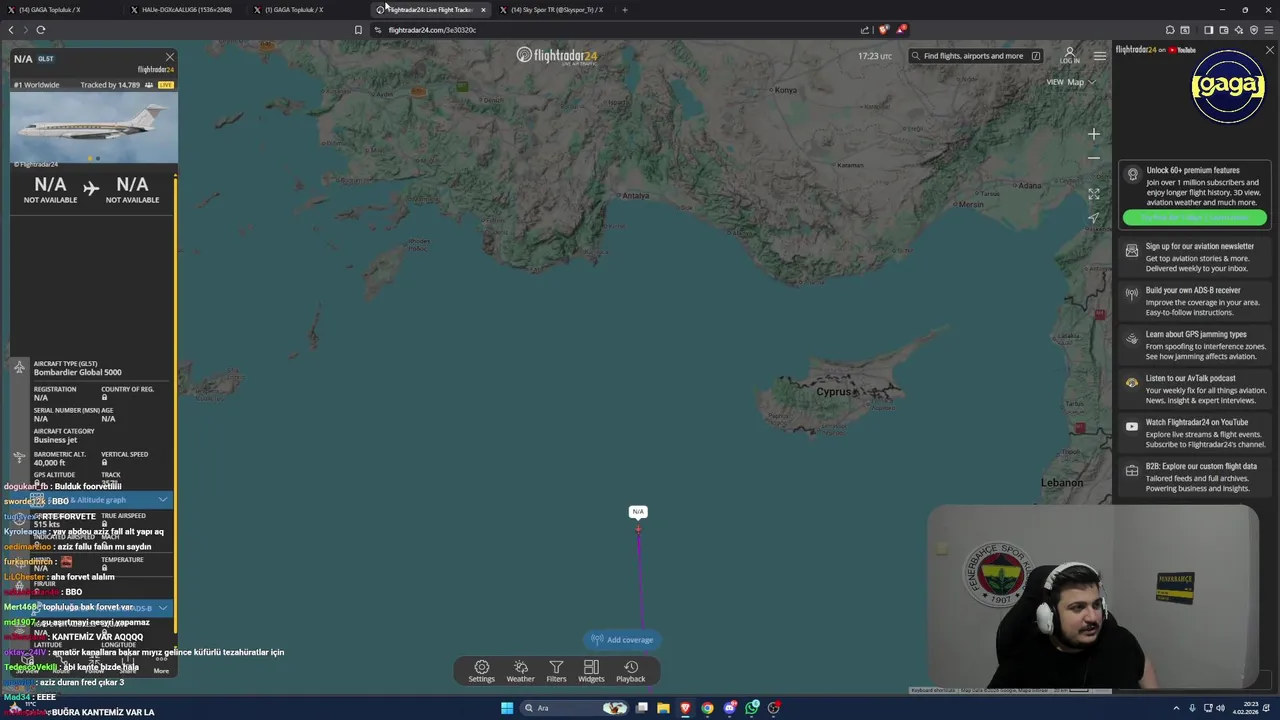Toggle the browser sidebar panel
This screenshot has height=720, width=1280.
(x=1208, y=30)
